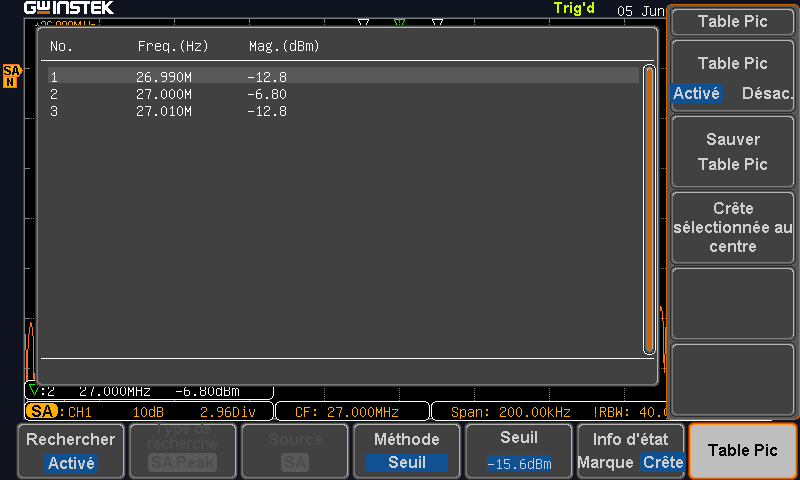Set Table Pic to Activé
Image resolution: width=800 pixels, height=480 pixels.
pos(696,93)
